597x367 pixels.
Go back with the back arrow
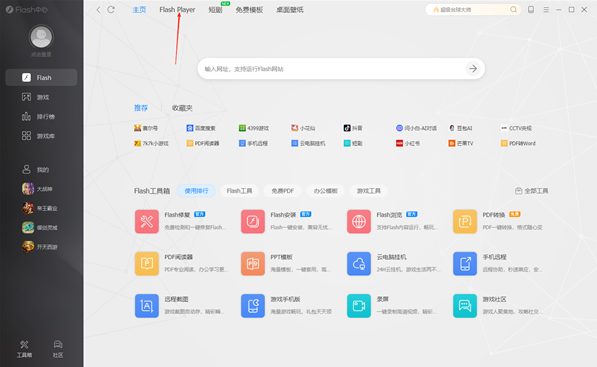pos(98,10)
